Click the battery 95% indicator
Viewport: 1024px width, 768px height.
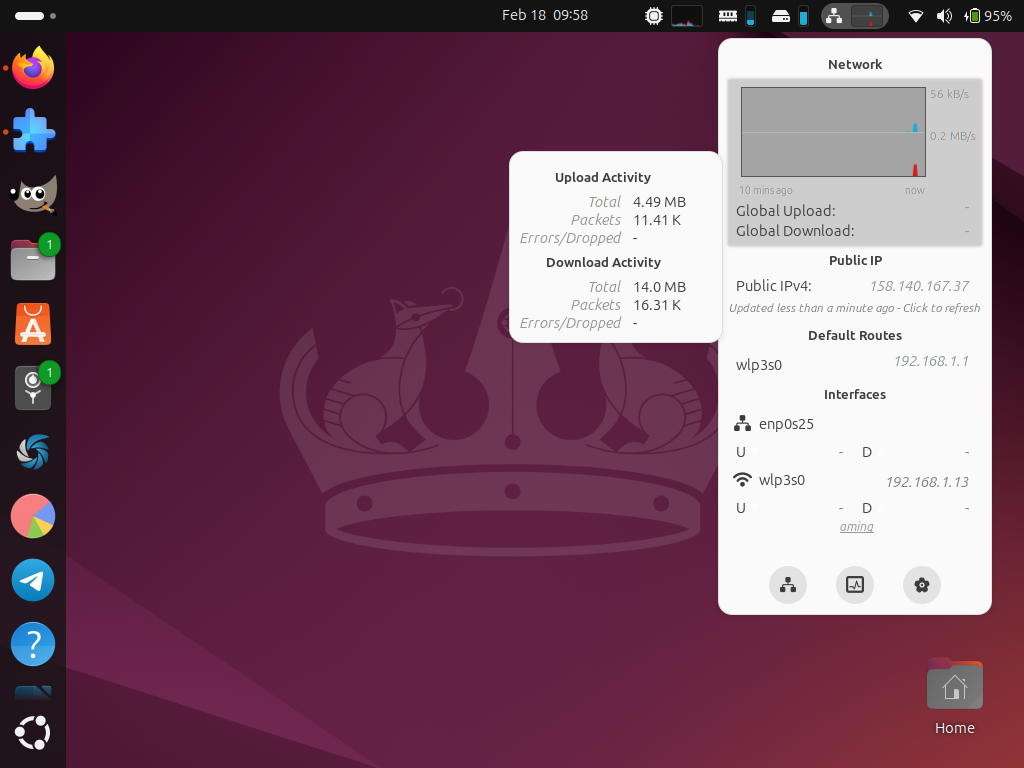988,16
